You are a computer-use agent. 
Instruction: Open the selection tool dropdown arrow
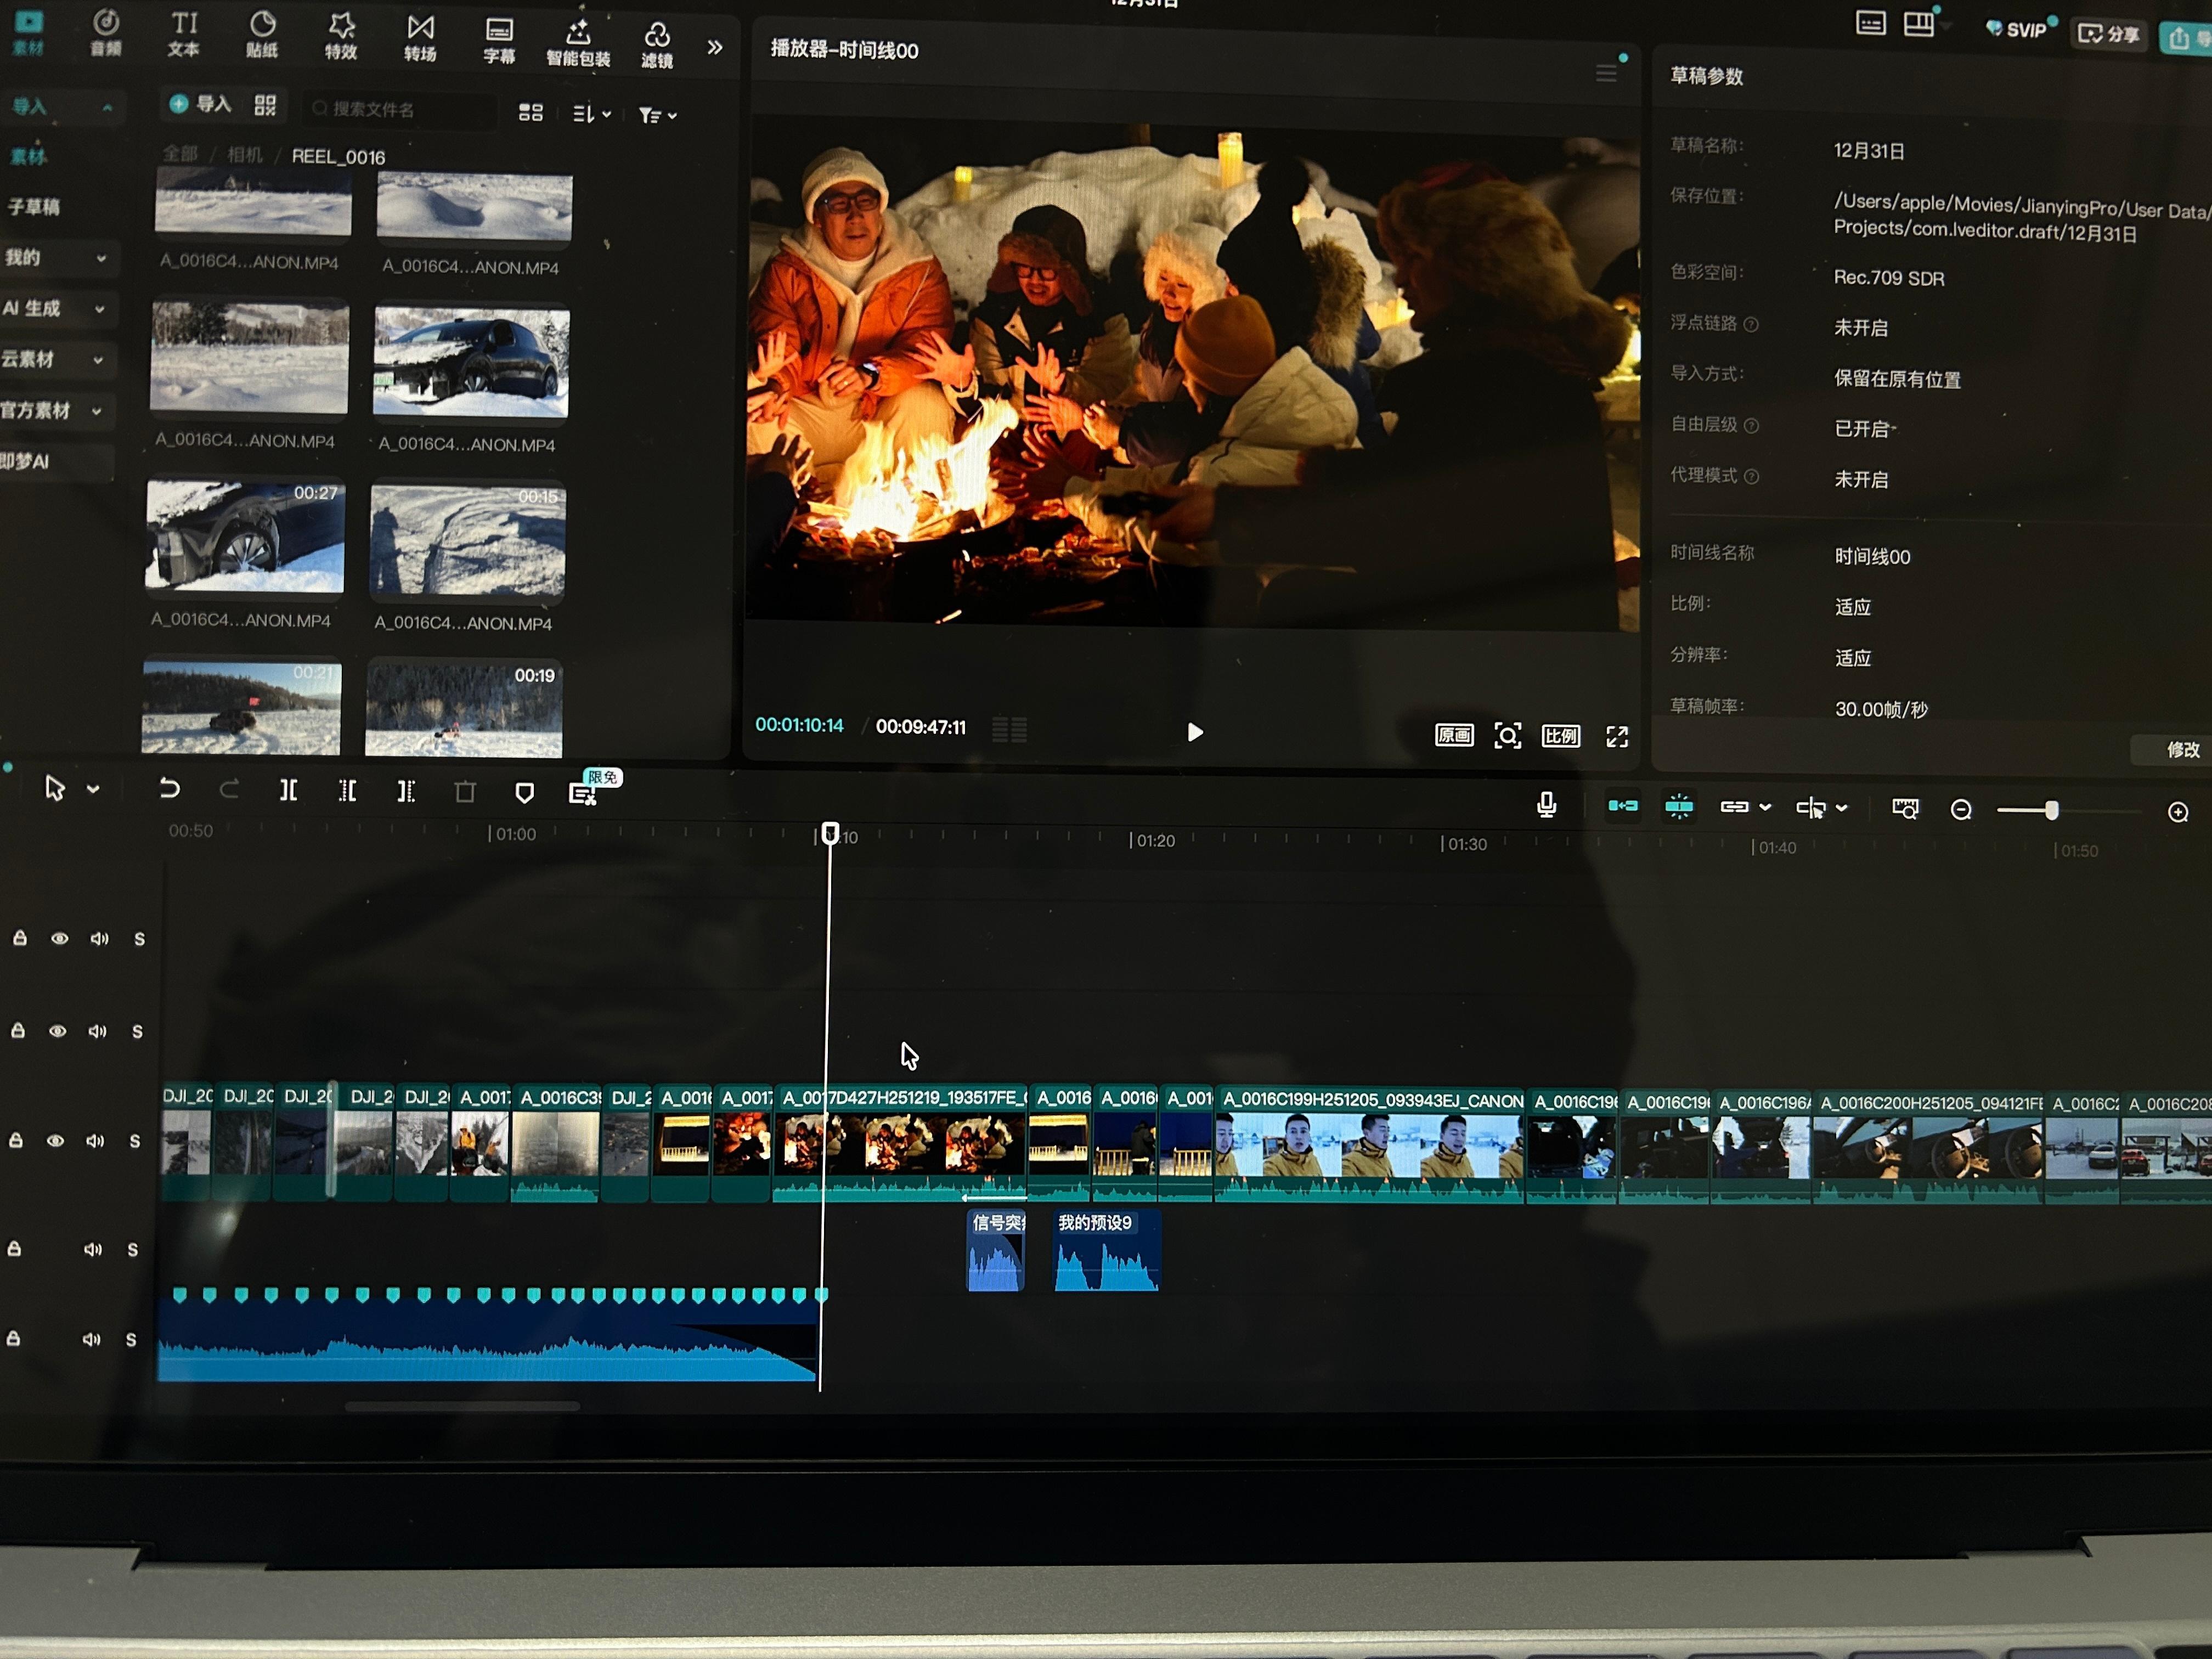(93, 789)
